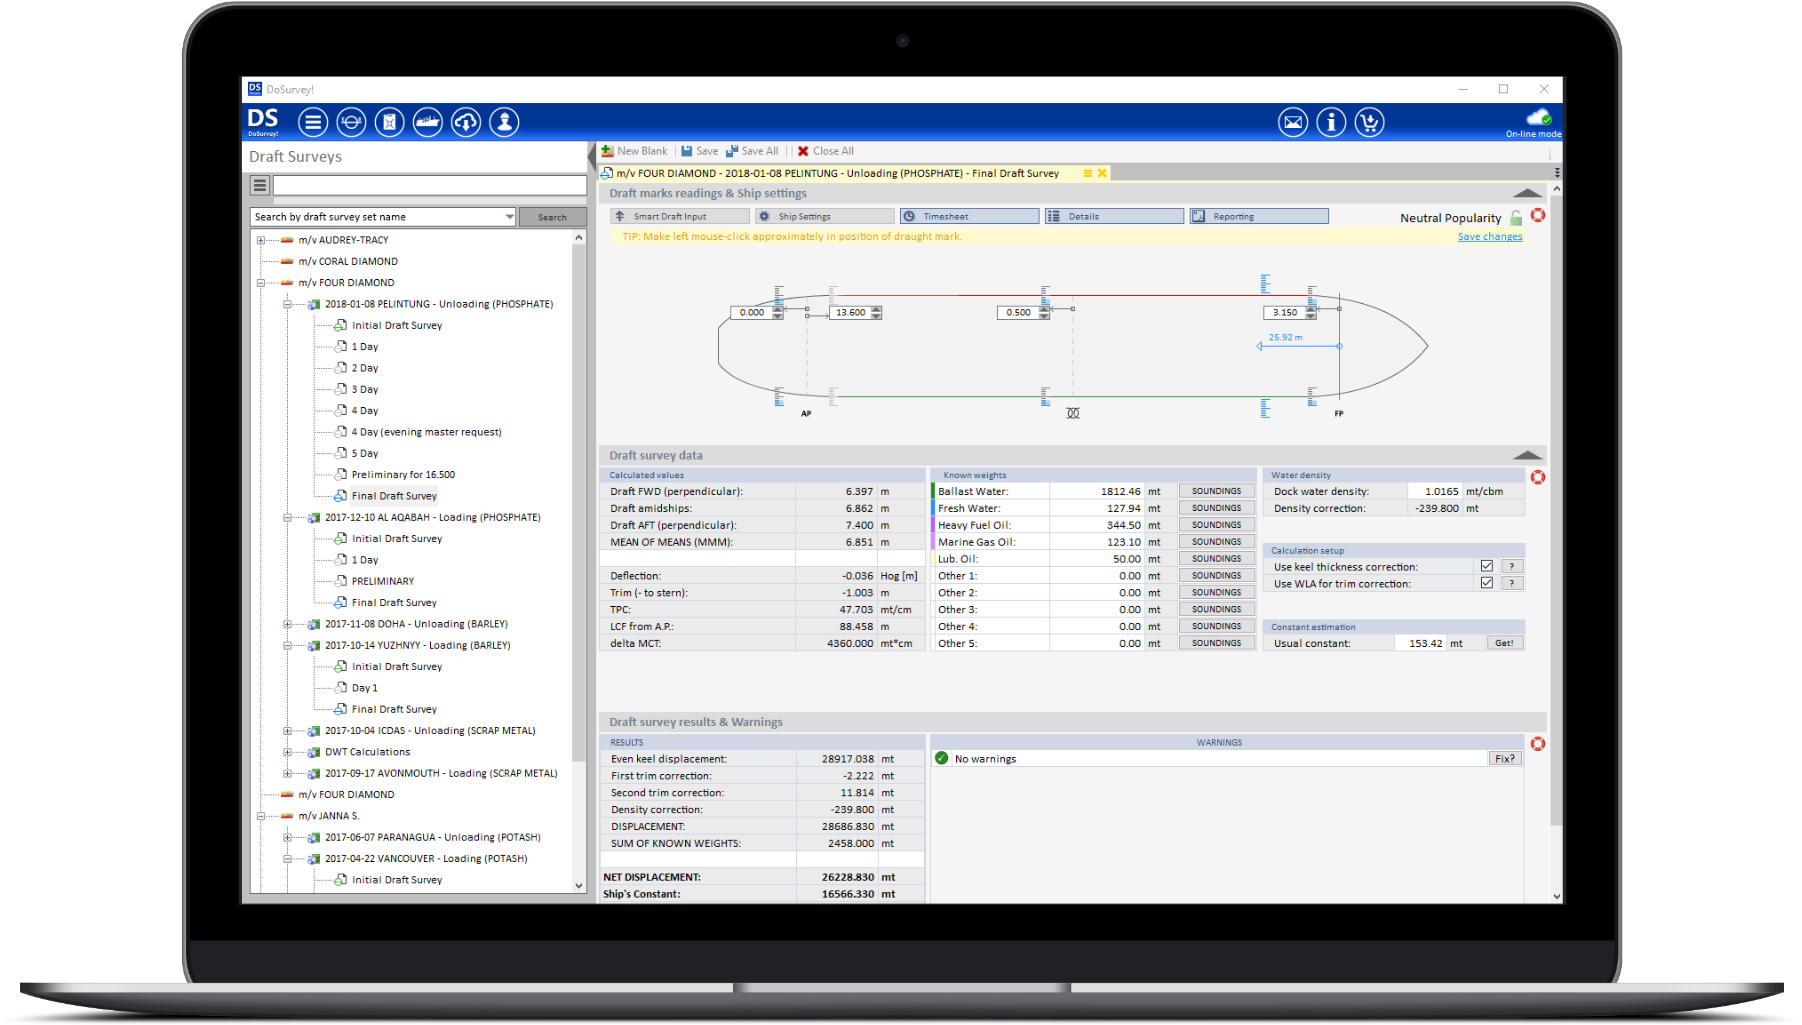The image size is (1802, 1025).
Task: Switch to the Timesheet tab
Action: click(970, 216)
